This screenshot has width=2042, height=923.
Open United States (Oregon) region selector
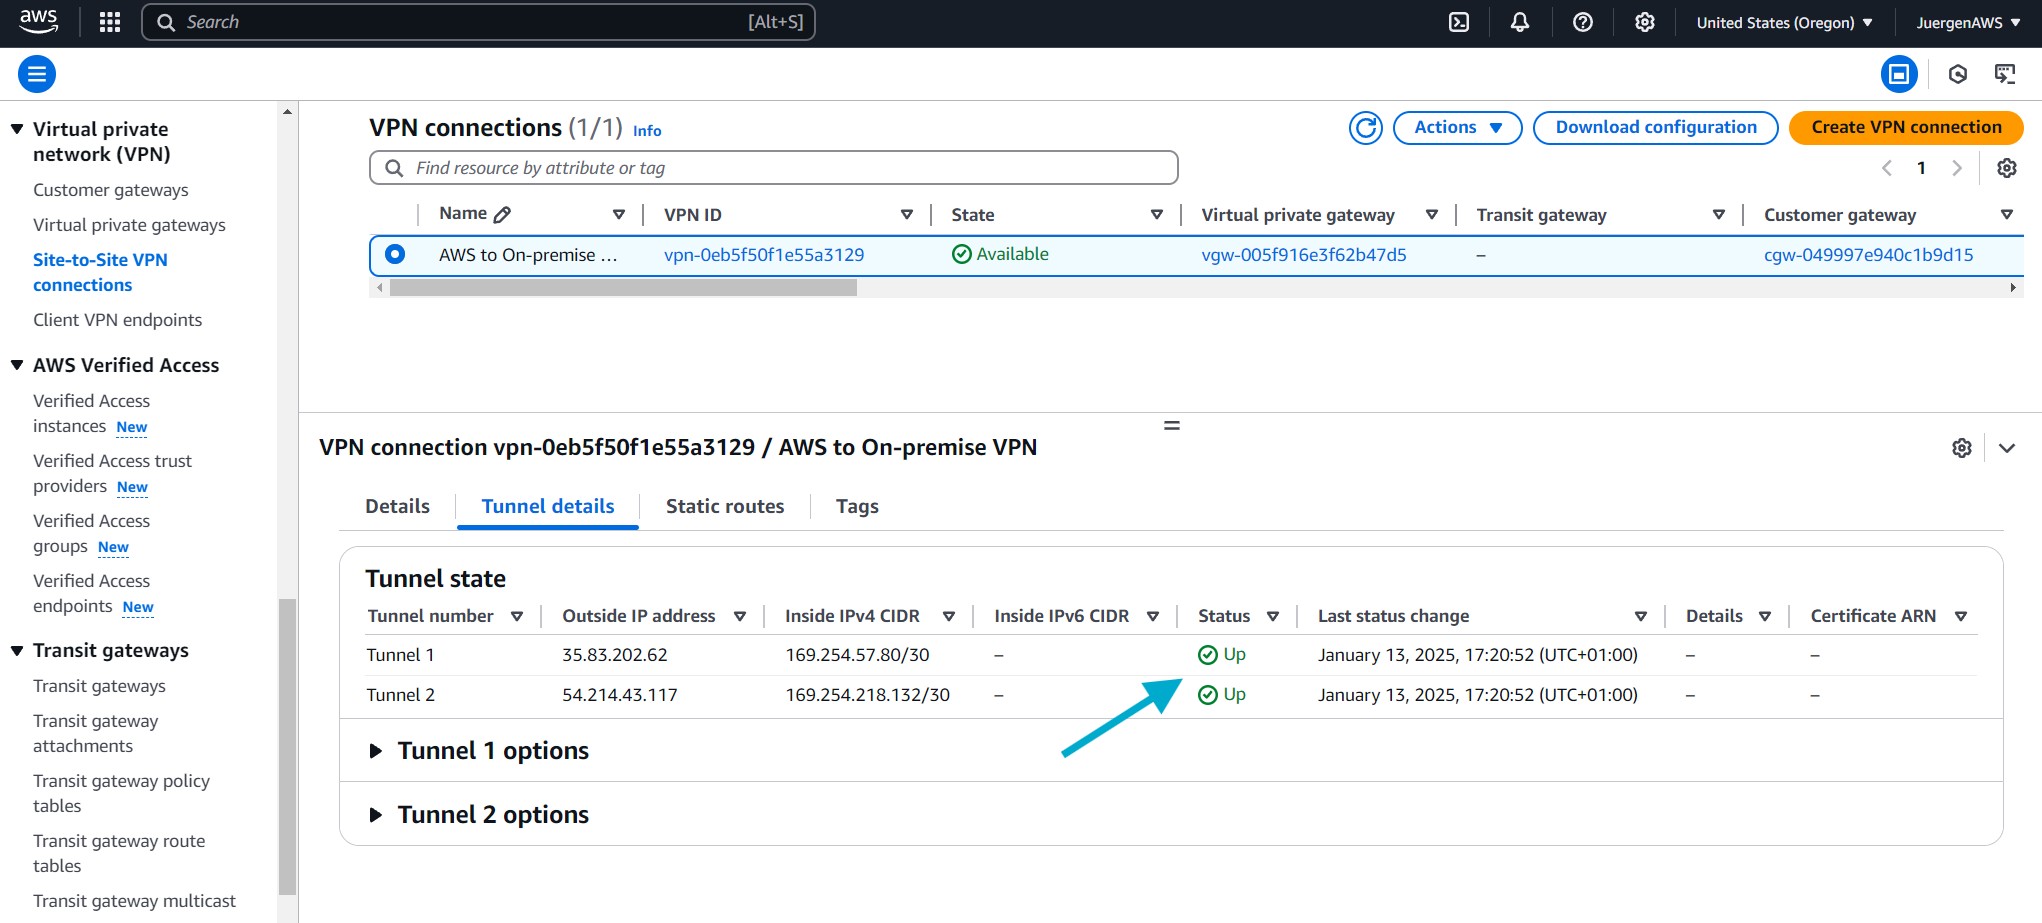(x=1784, y=22)
